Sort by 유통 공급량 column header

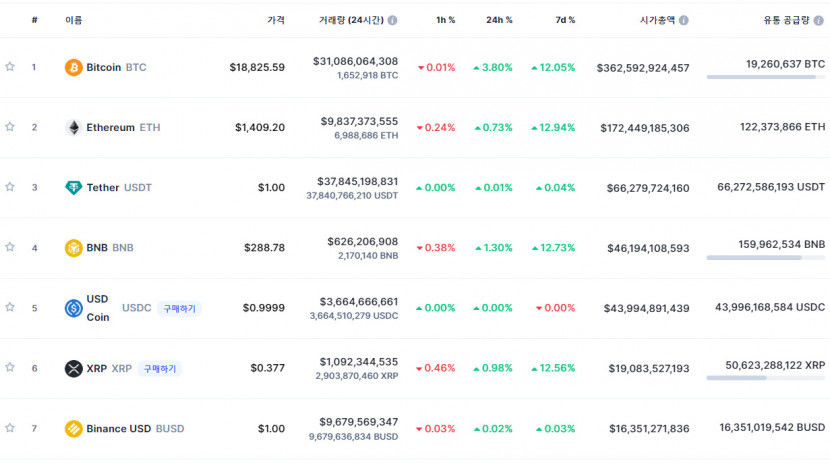(787, 20)
